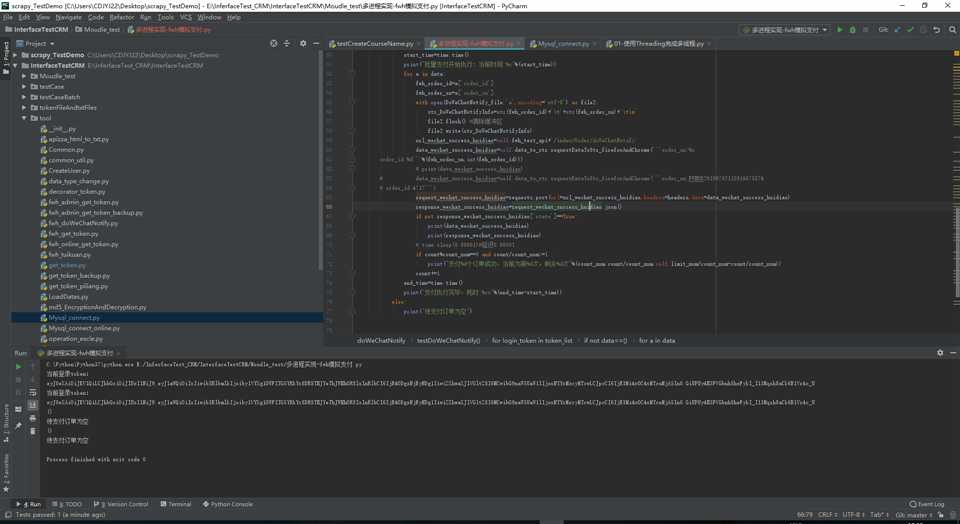Click the CRLF line separator in status bar
960x524 pixels.
(x=825, y=515)
